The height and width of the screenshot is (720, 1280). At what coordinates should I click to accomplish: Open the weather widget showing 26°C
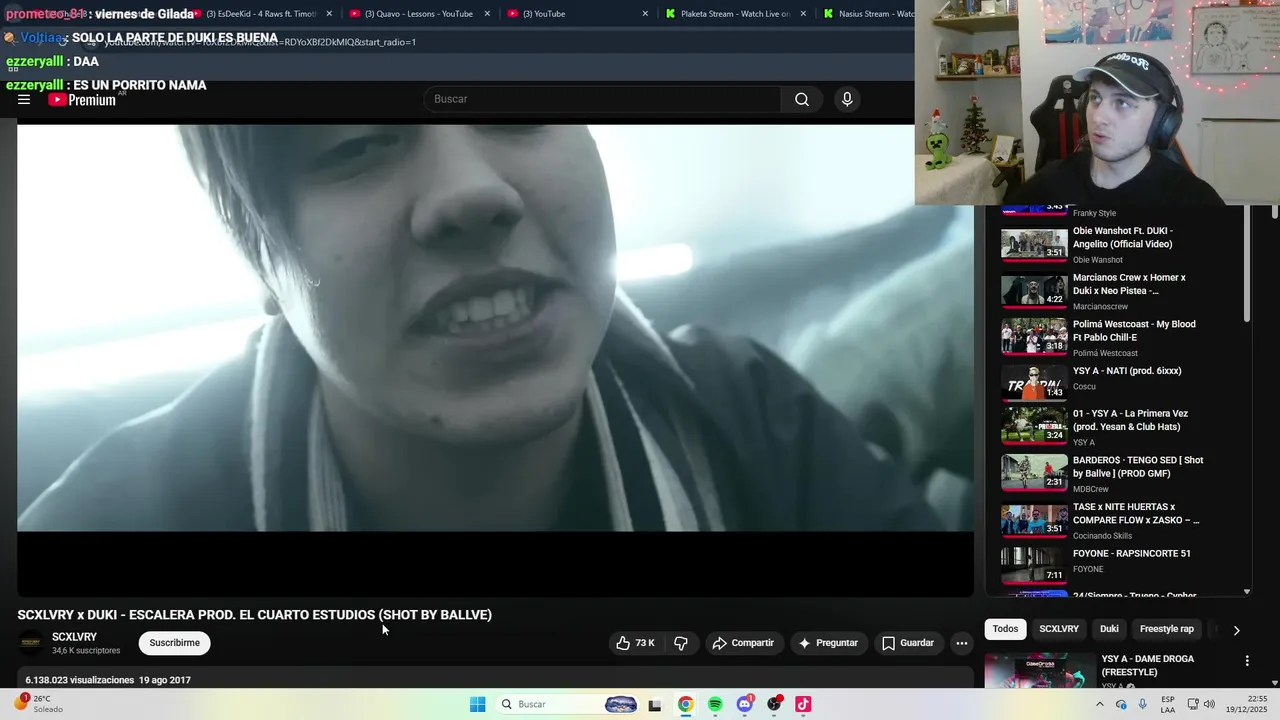pyautogui.click(x=38, y=704)
